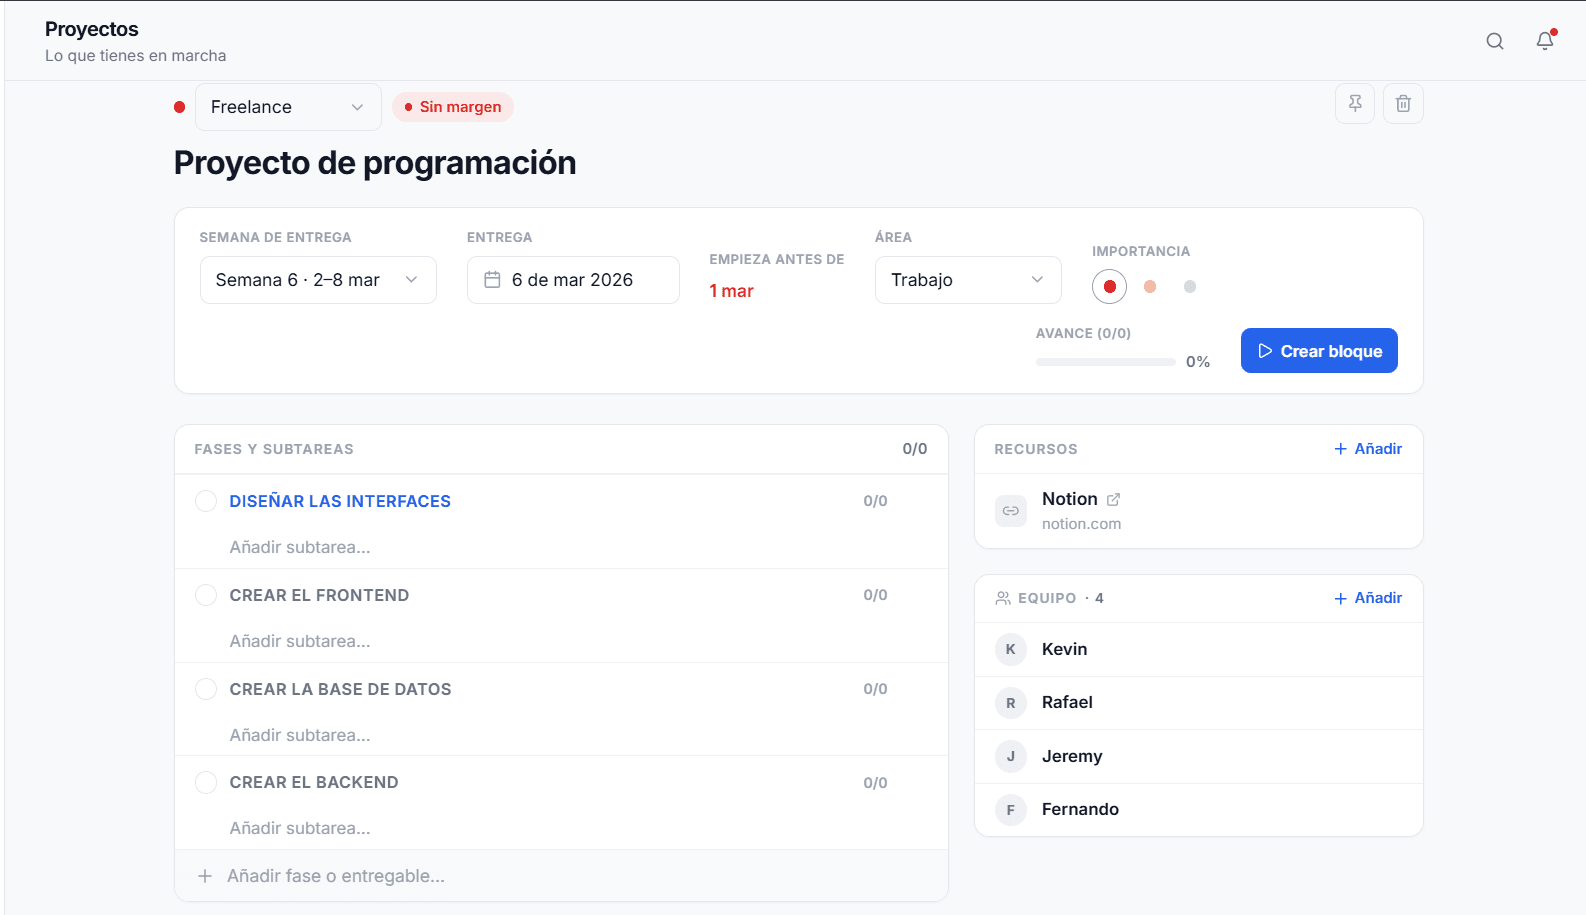1586x915 pixels.
Task: Open Notion external link arrow icon
Action: (x=1113, y=499)
